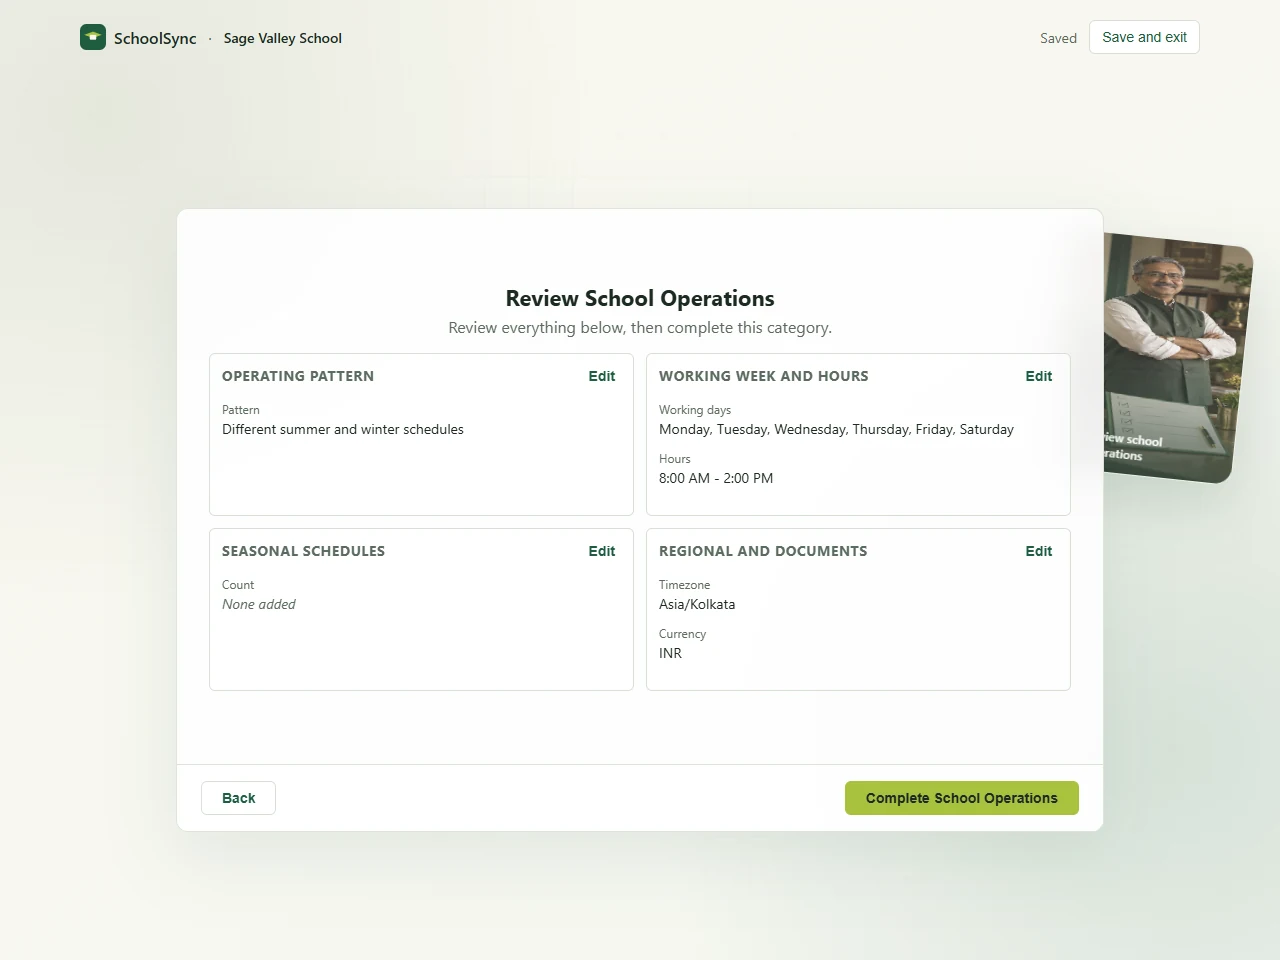Click the Timezone field label
Screen dimensions: 1280x960
(x=684, y=585)
